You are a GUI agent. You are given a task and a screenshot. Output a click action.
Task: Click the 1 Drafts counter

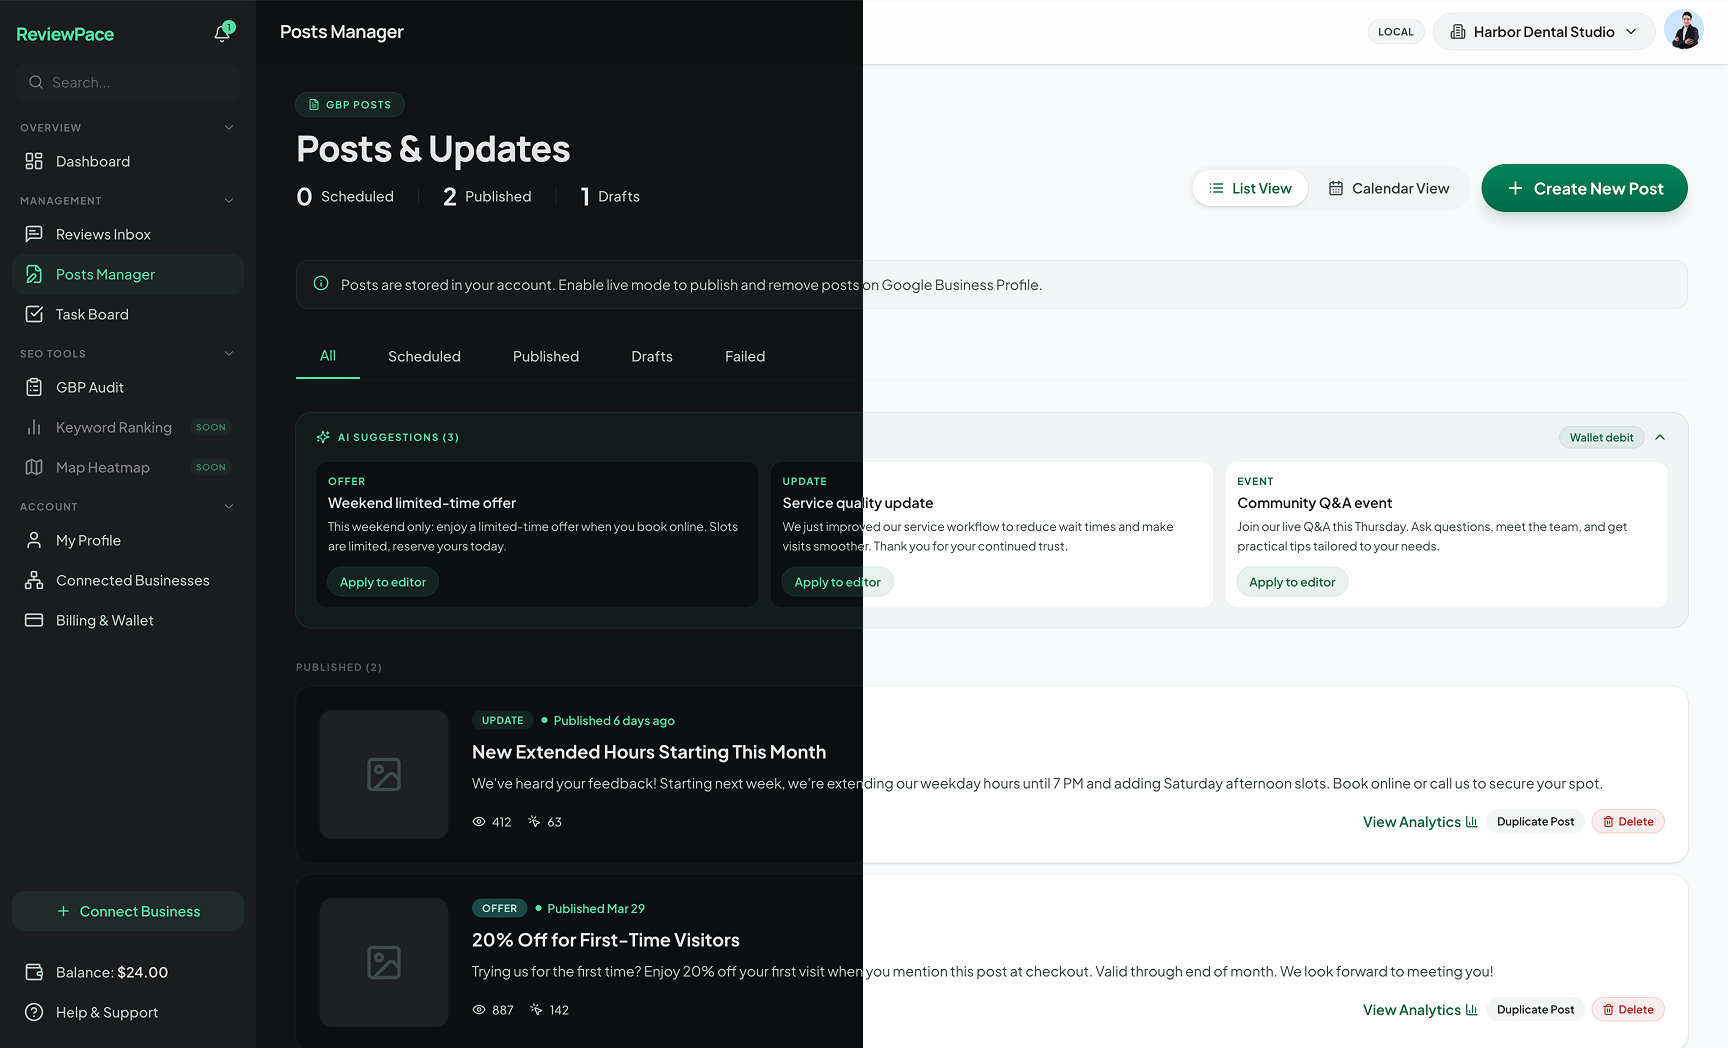pyautogui.click(x=610, y=197)
